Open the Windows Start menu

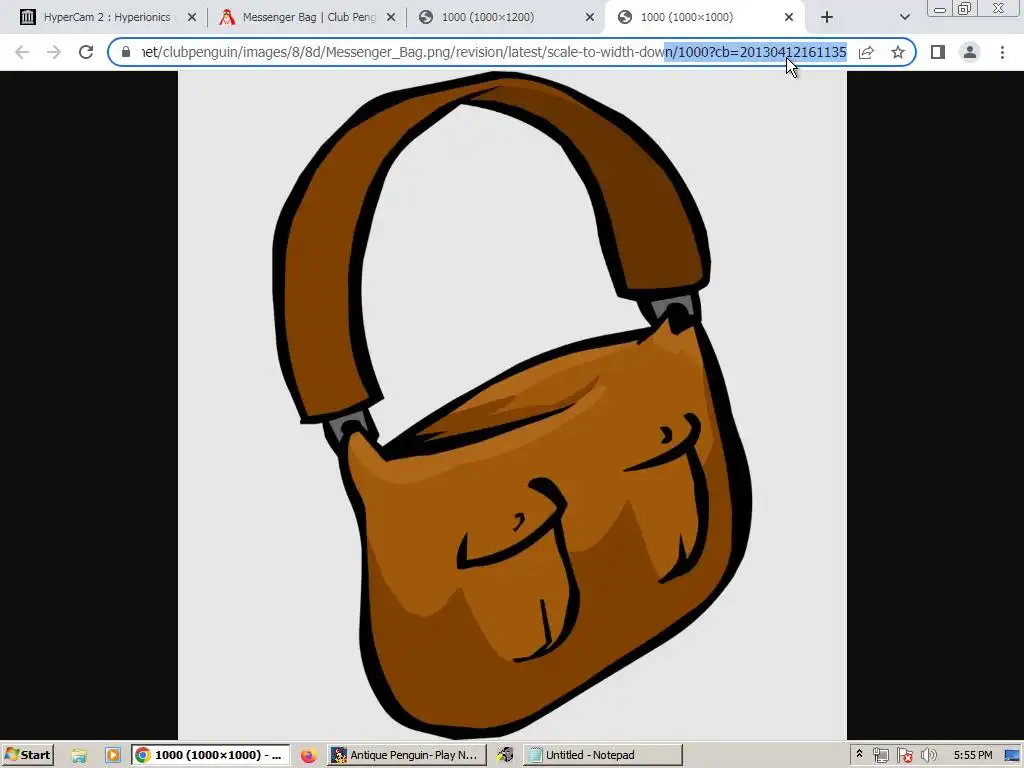tap(27, 755)
